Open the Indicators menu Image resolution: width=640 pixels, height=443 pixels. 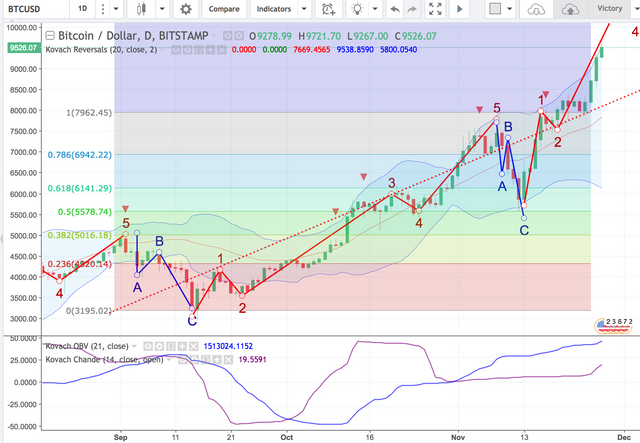point(274,9)
